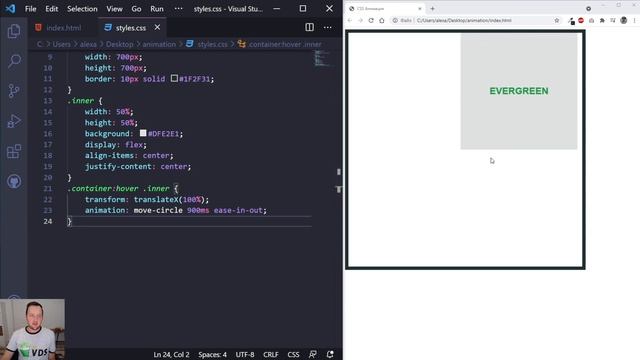This screenshot has height=360, width=640.
Task: Go forward in the browser window
Action: pyautogui.click(x=360, y=20)
